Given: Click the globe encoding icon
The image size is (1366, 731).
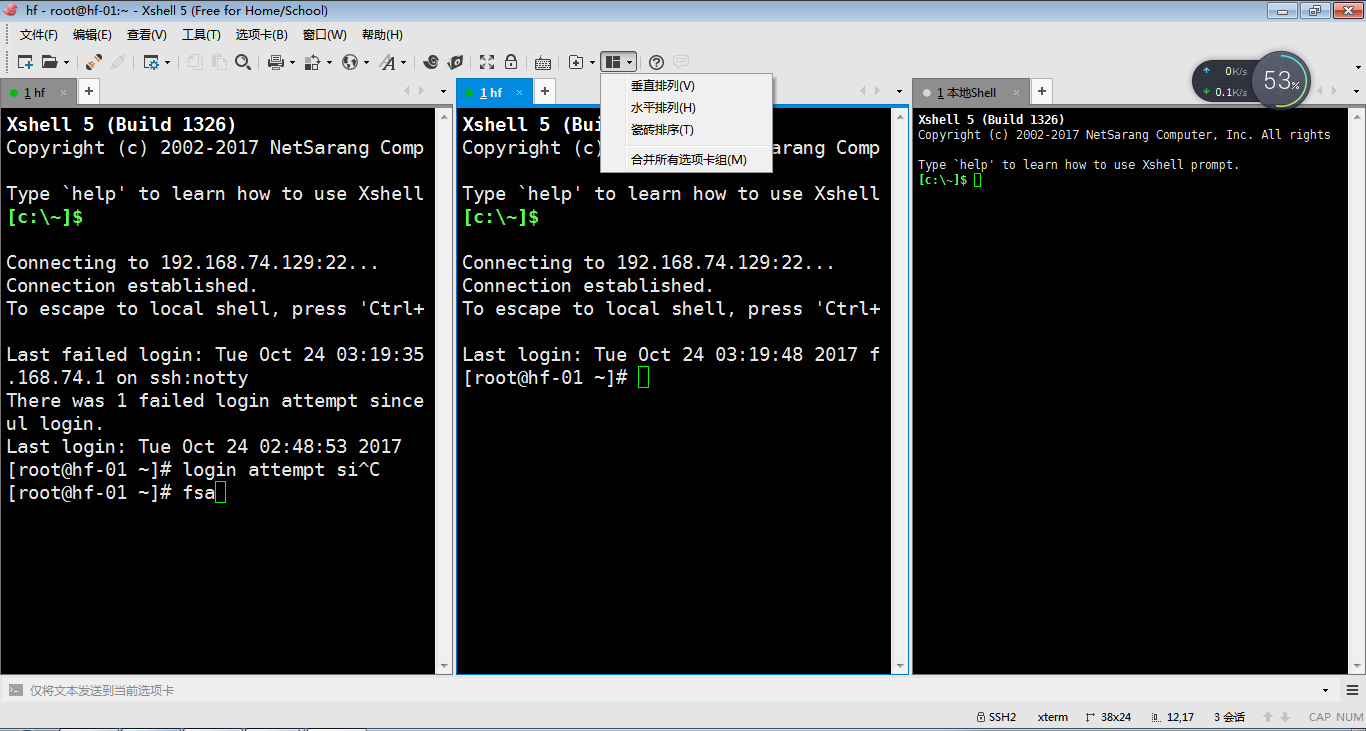Looking at the screenshot, I should tap(350, 62).
